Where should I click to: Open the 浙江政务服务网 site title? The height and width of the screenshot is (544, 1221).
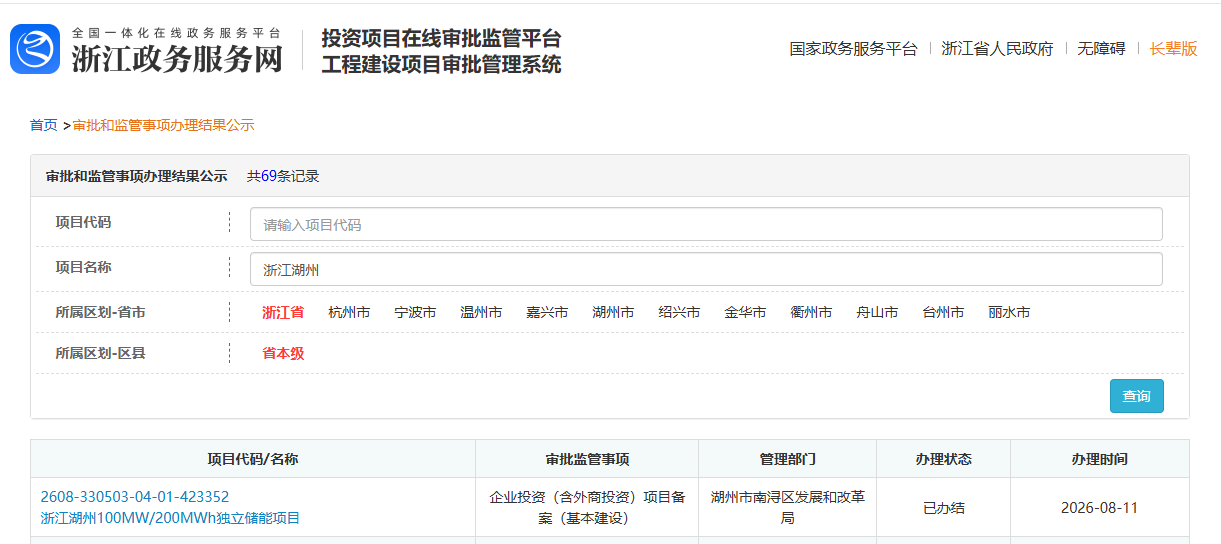pos(177,59)
